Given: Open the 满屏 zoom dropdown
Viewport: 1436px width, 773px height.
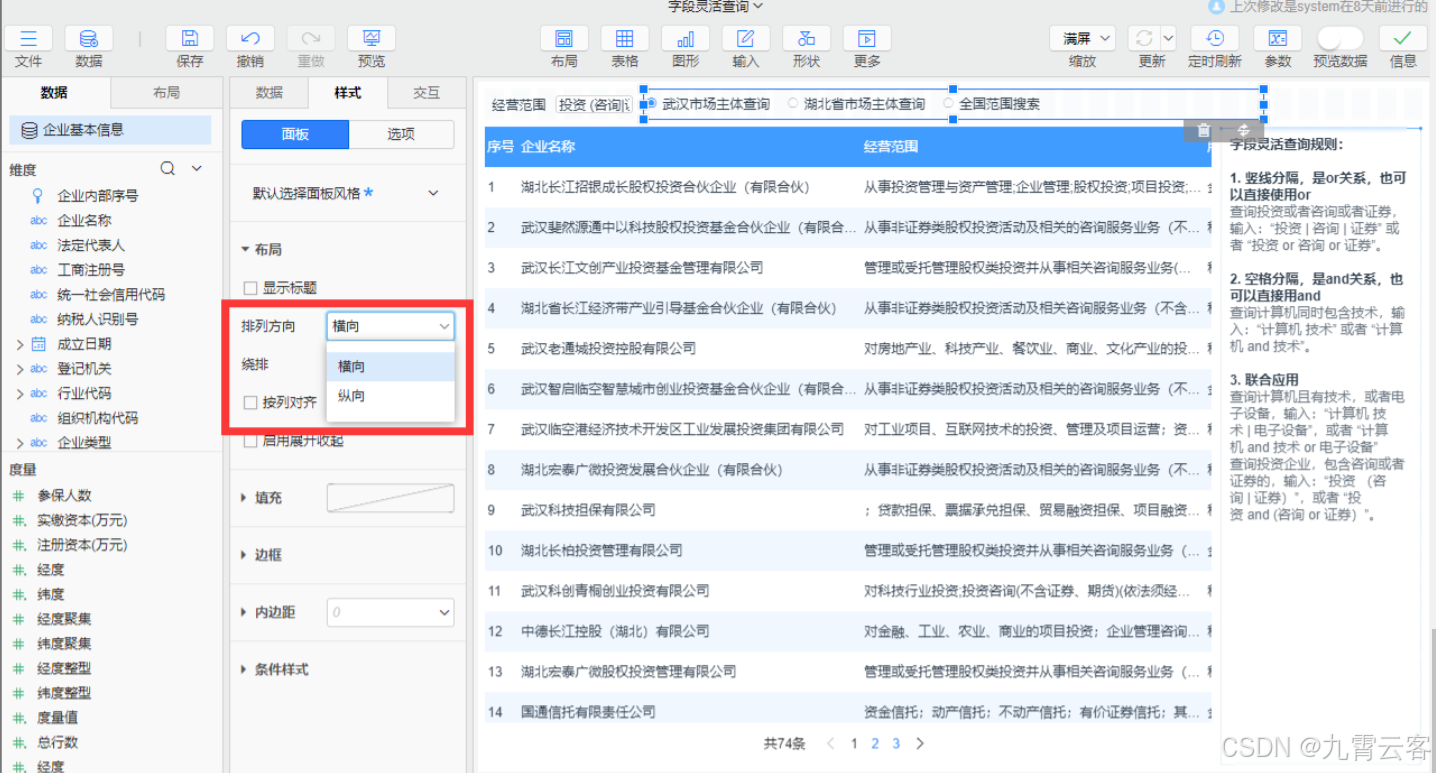Looking at the screenshot, I should click(1083, 38).
